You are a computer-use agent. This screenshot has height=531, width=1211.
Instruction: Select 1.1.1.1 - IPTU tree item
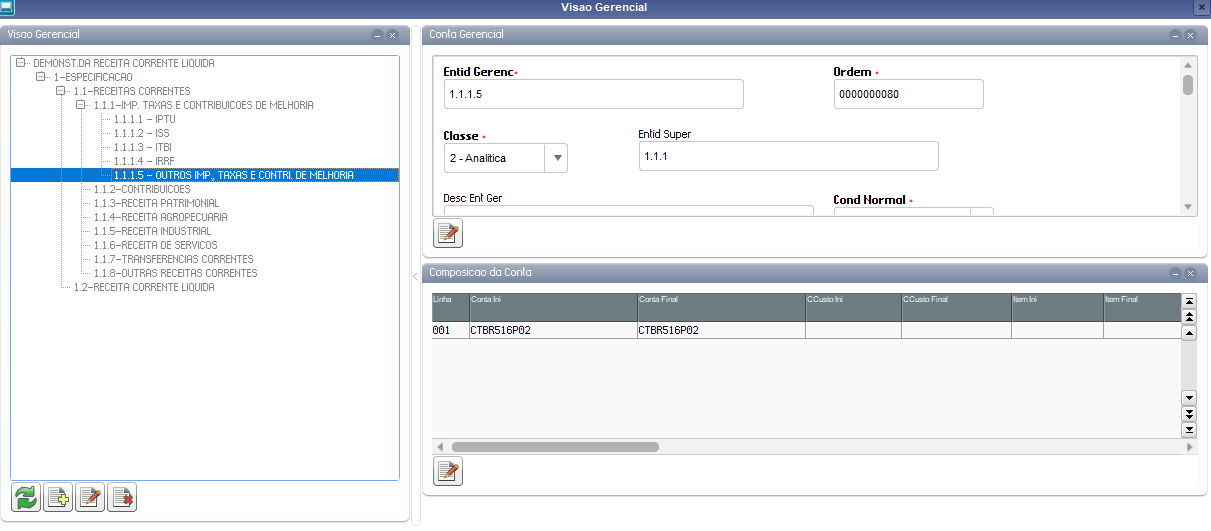pos(144,119)
